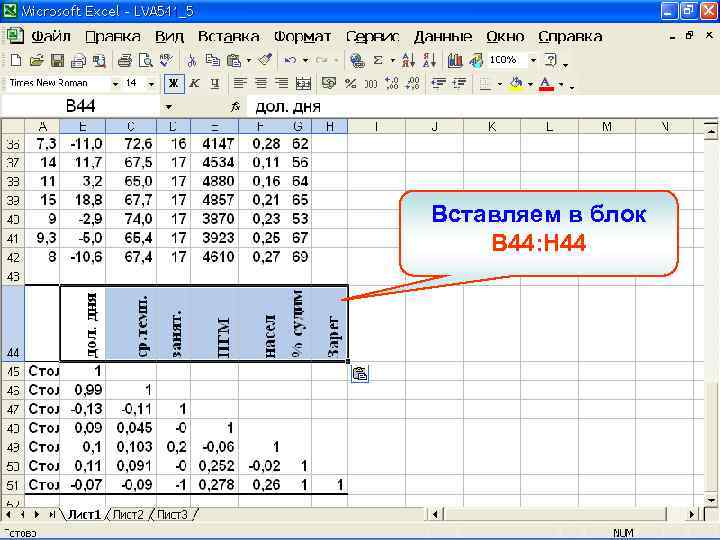Toggle centered text alignment

261,83
